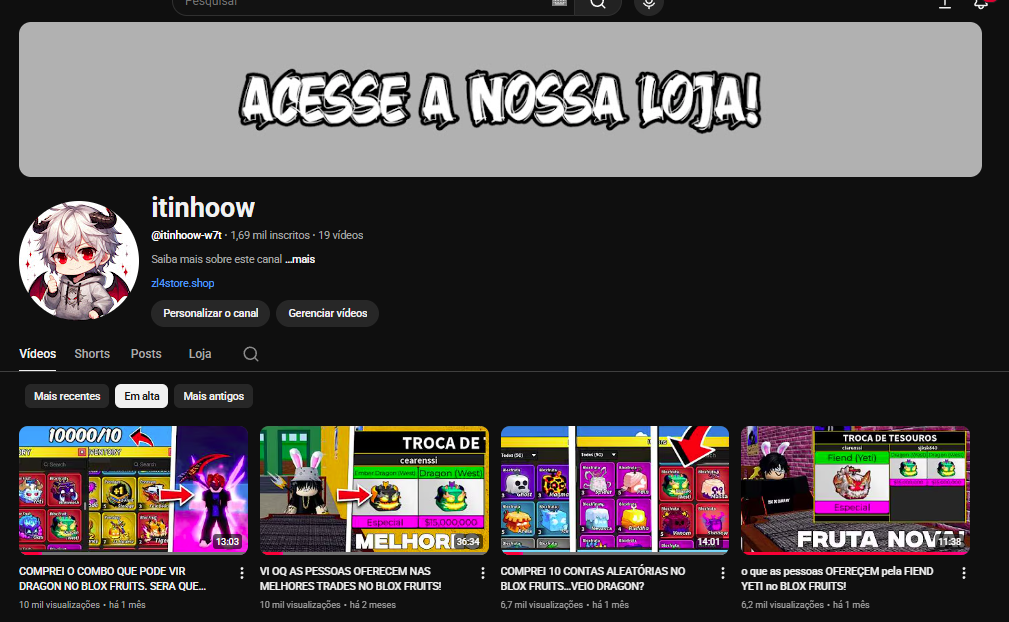This screenshot has width=1009, height=622.
Task: Click the há 2 meses text
Action: [373, 605]
